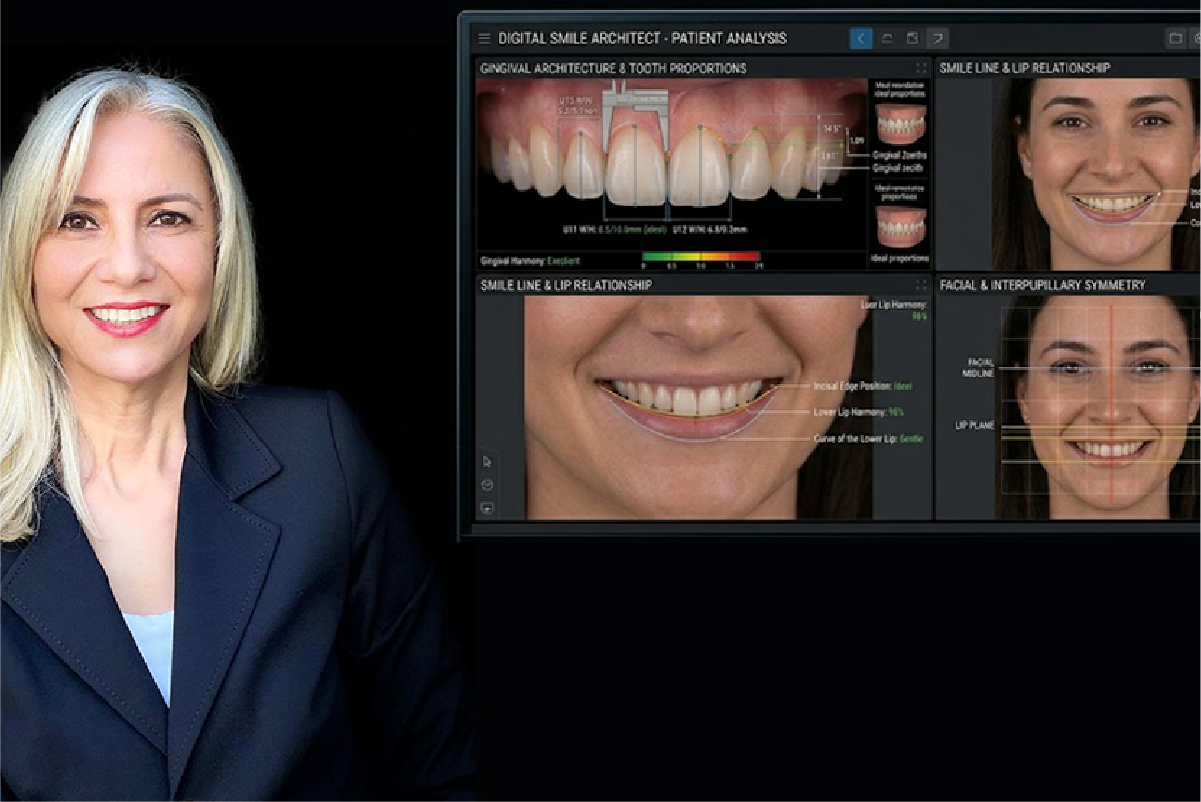Image resolution: width=1201 pixels, height=802 pixels.
Task: Select the cursor pointer tool in left sidebar
Action: 487,461
